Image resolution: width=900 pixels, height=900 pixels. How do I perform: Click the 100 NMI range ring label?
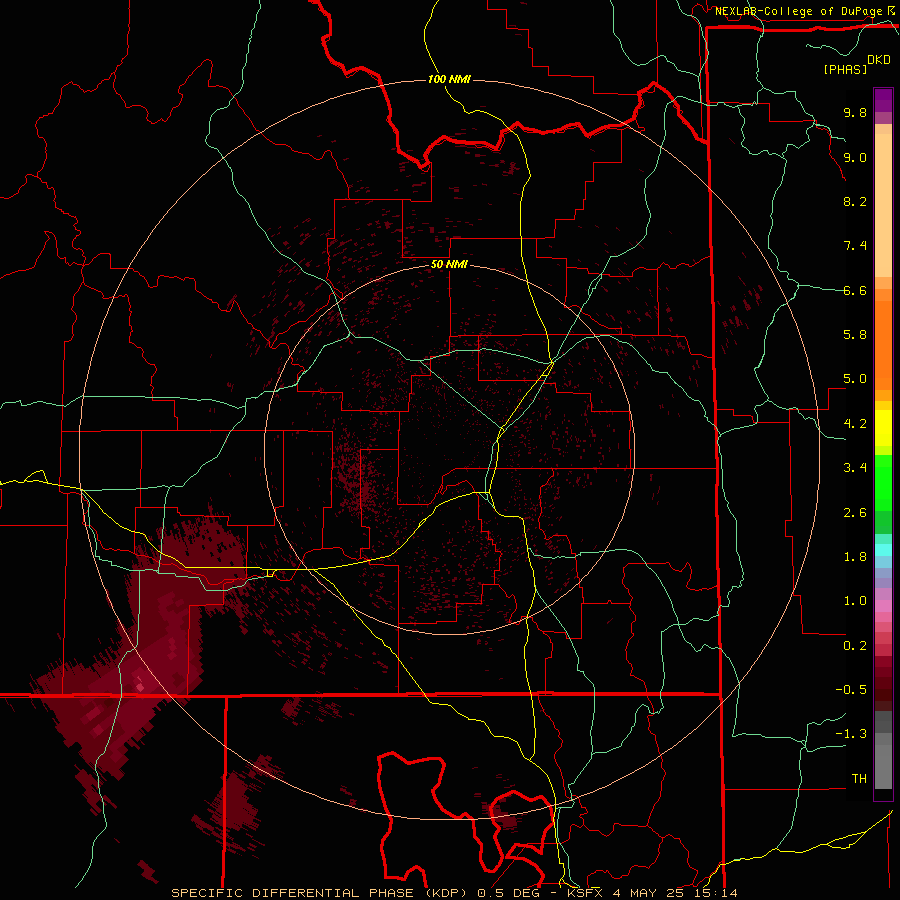click(x=449, y=79)
